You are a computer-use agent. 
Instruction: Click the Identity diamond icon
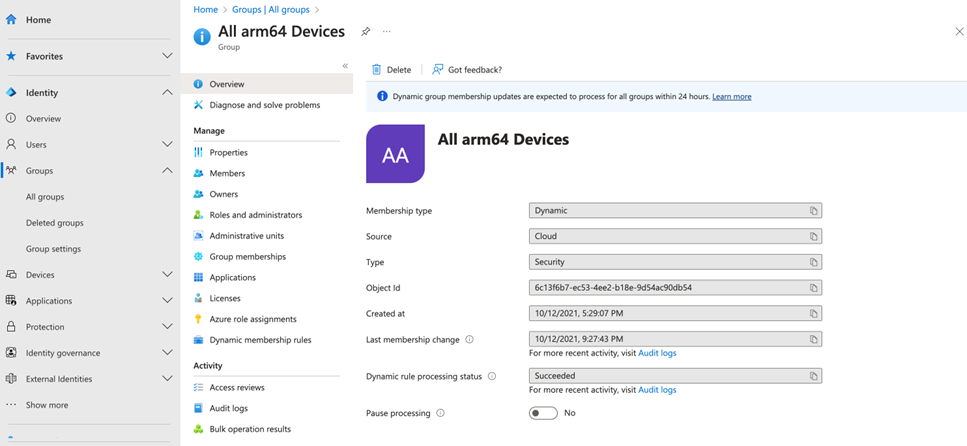11,93
